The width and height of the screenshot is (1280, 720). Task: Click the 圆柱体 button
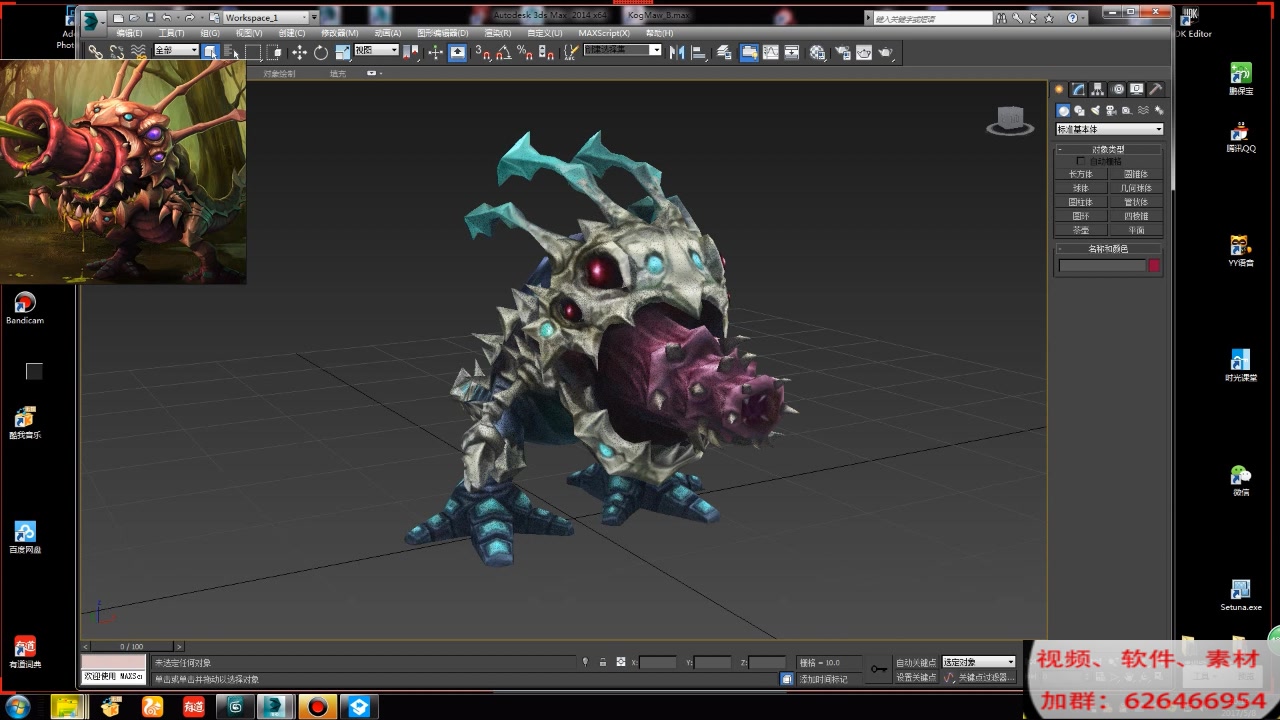tap(1081, 202)
